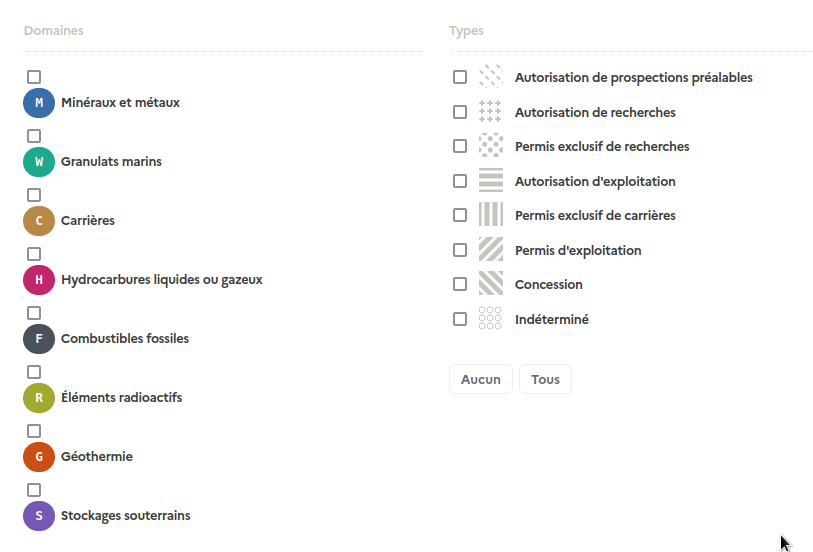Check Autorisation de prospections préalables checkbox

[x=460, y=77]
